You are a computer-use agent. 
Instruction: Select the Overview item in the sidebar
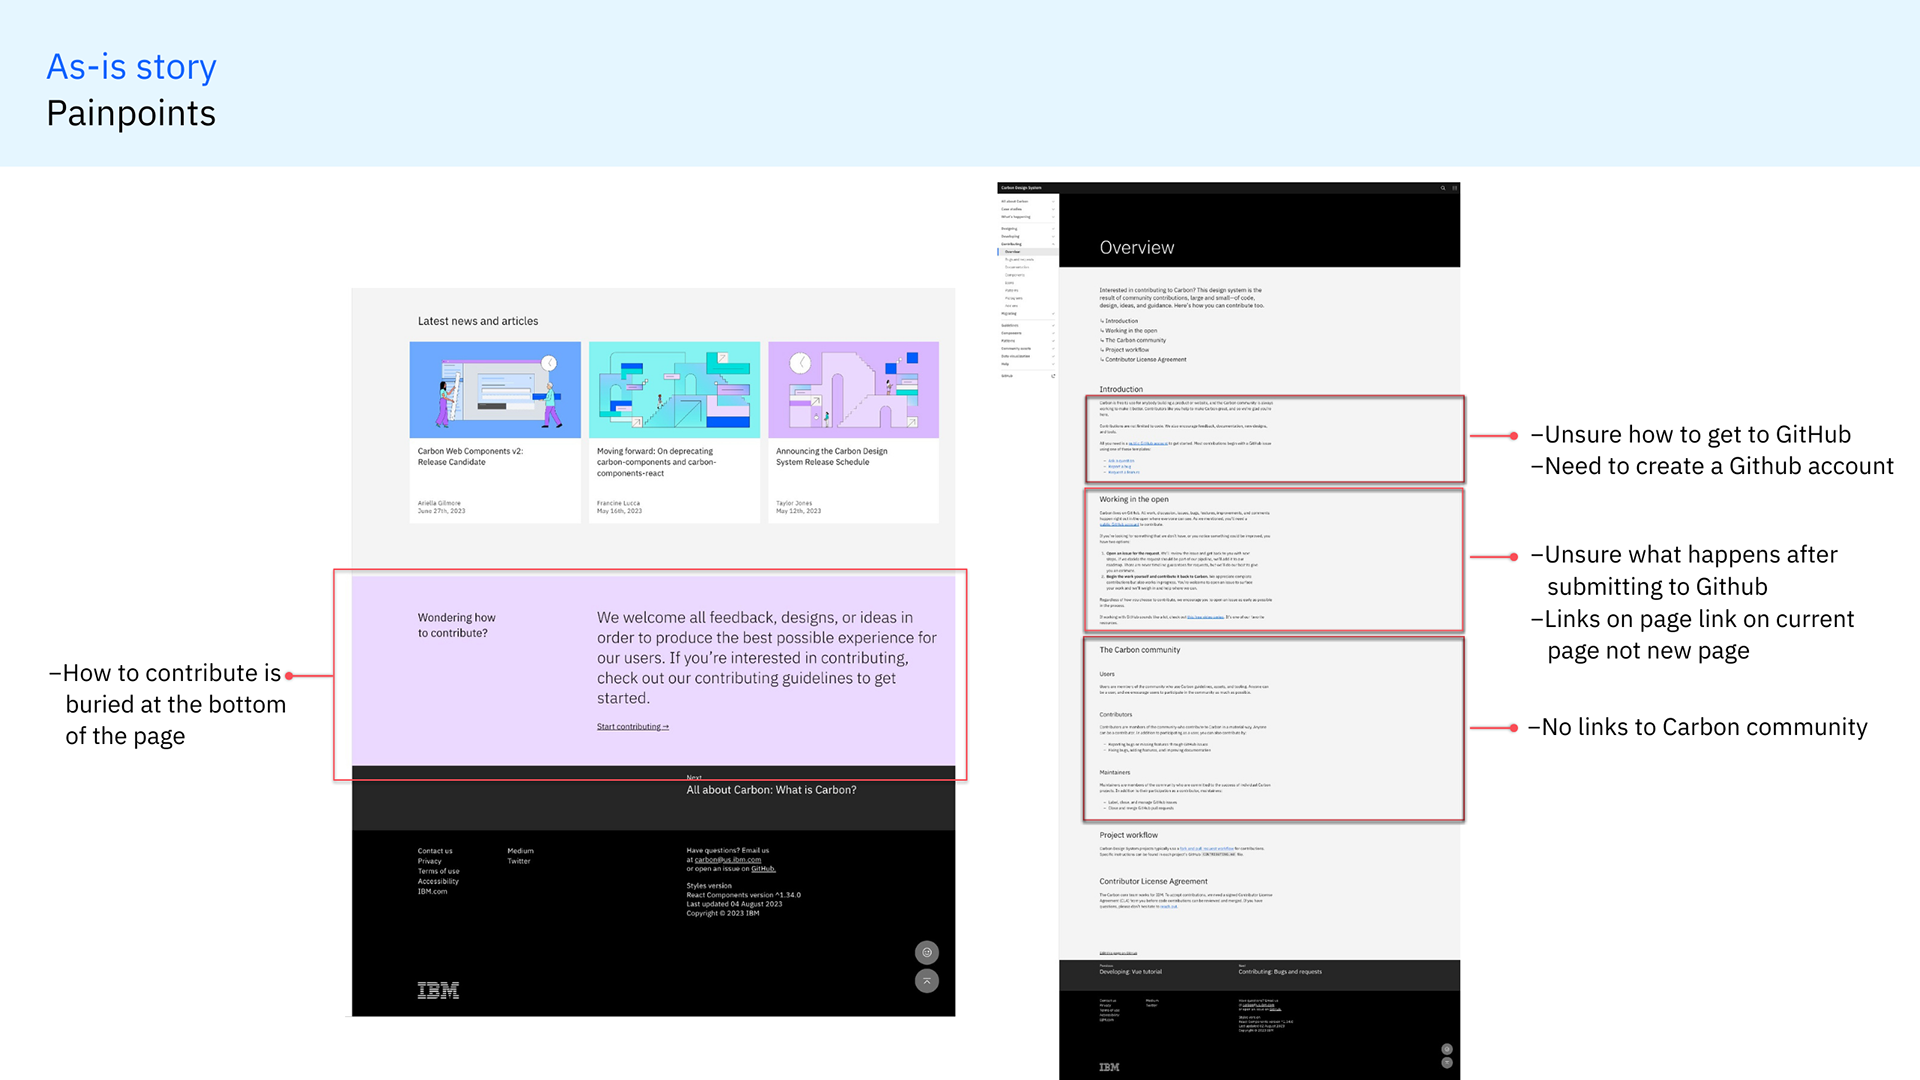point(1013,252)
